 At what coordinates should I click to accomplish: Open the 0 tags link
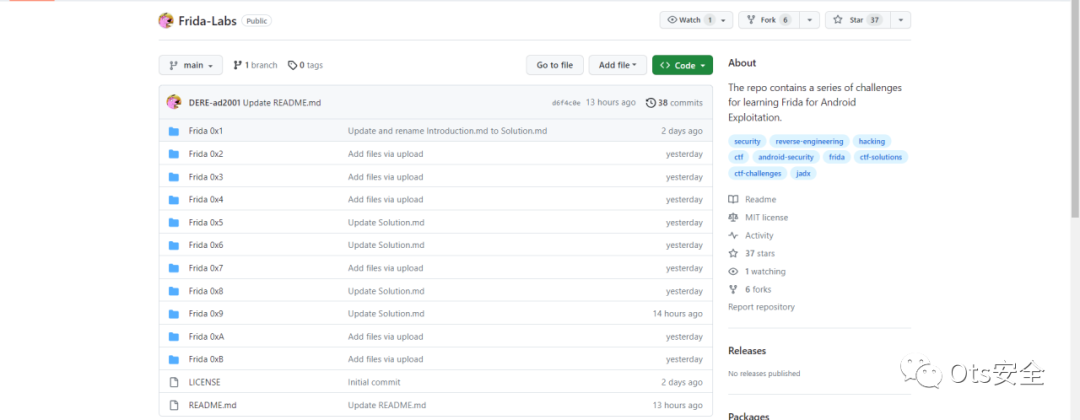click(305, 65)
